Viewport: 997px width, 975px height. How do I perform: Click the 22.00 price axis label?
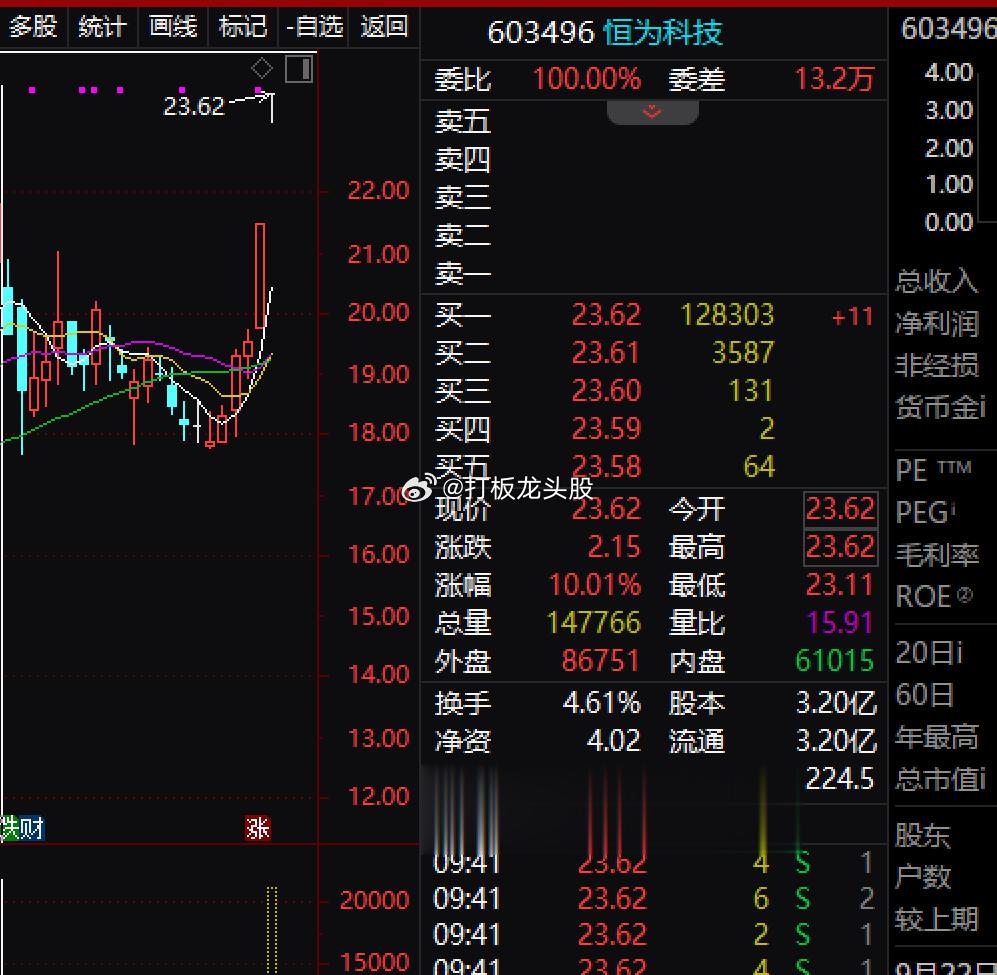(x=378, y=190)
